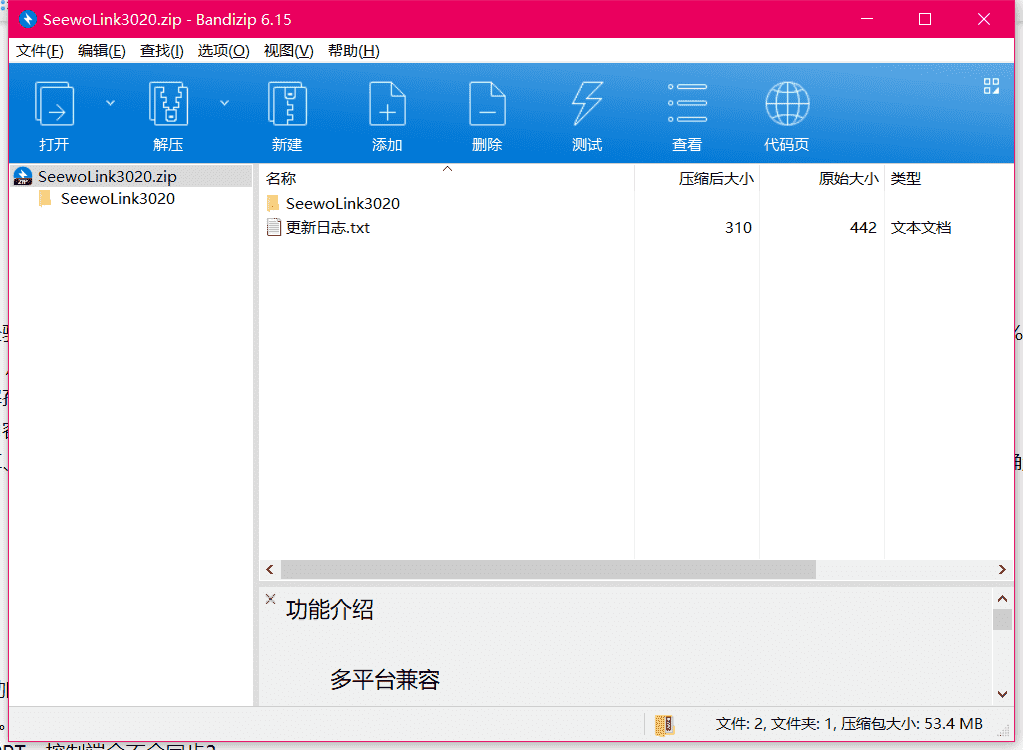Open the 查找(I) menu
This screenshot has height=750, width=1023.
162,51
